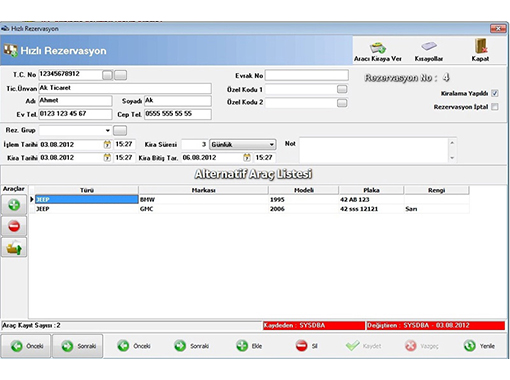Open Kısayollar shortcuts
This screenshot has width=510, height=380.
point(428,51)
